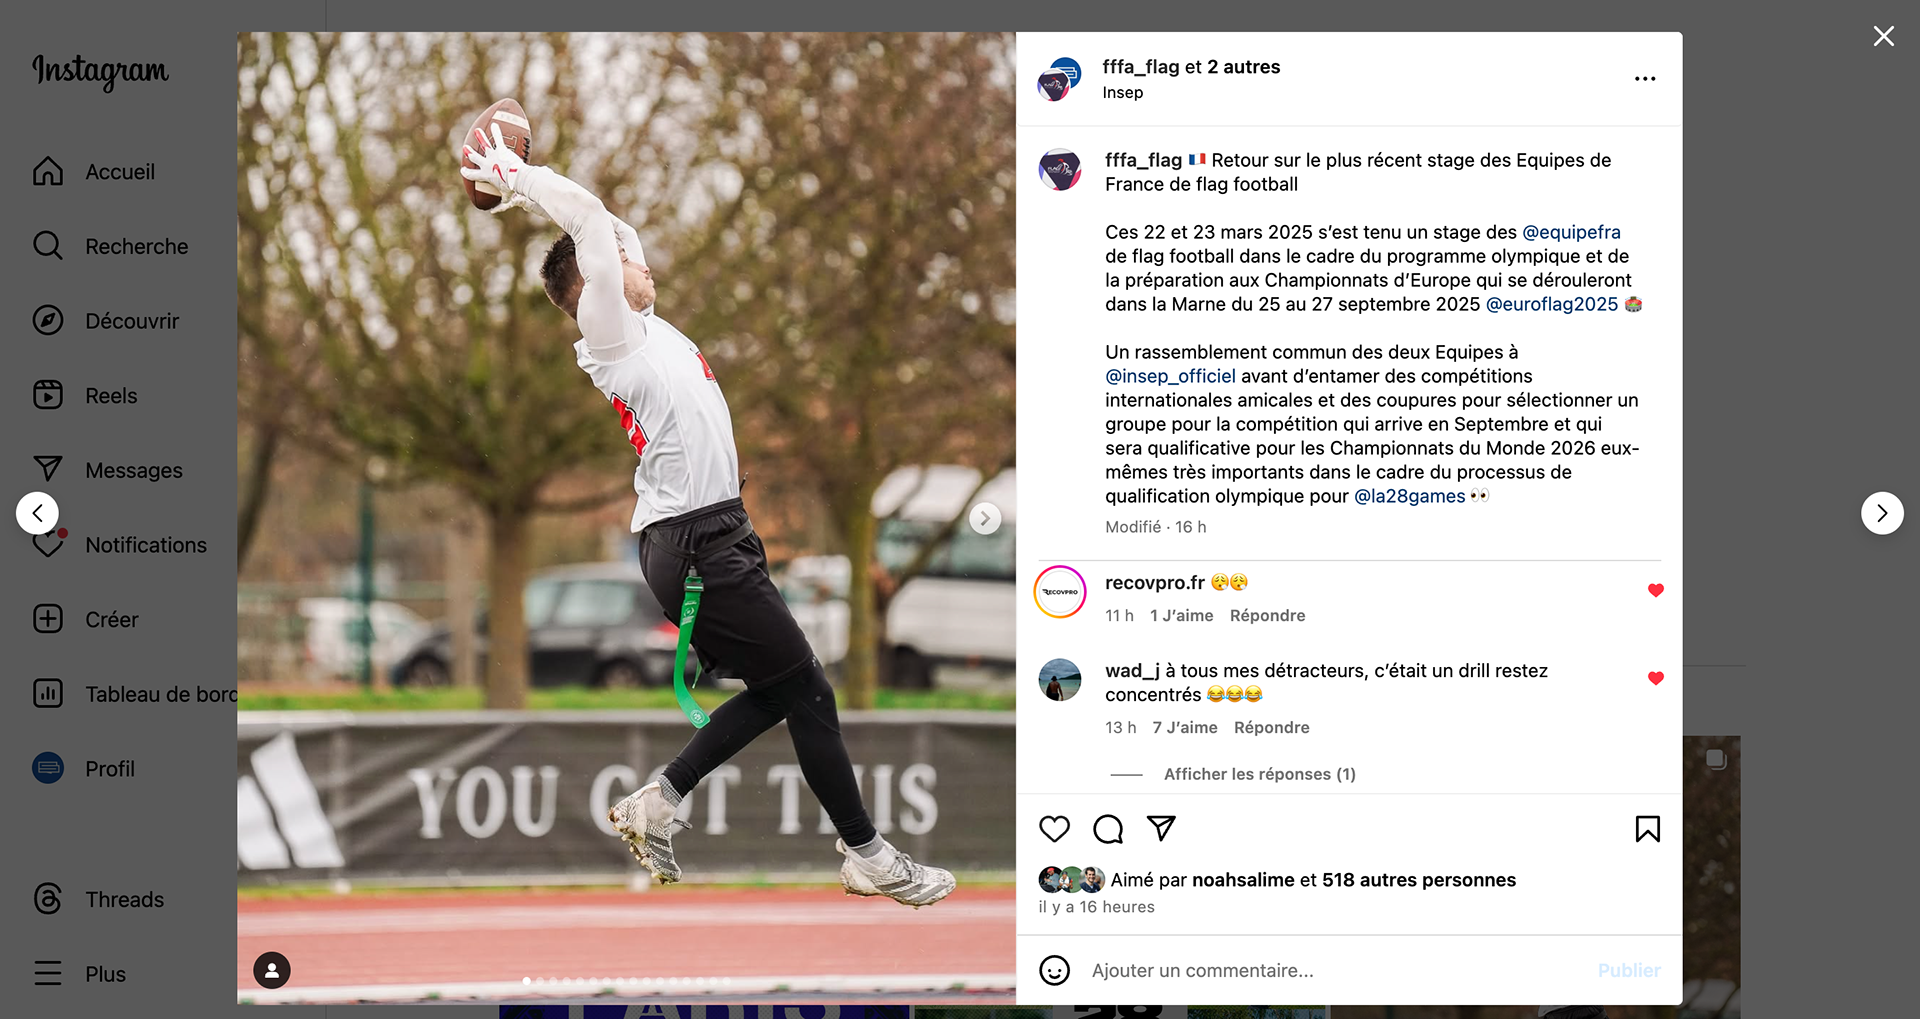Show tagged people icon on photo

pyautogui.click(x=272, y=970)
